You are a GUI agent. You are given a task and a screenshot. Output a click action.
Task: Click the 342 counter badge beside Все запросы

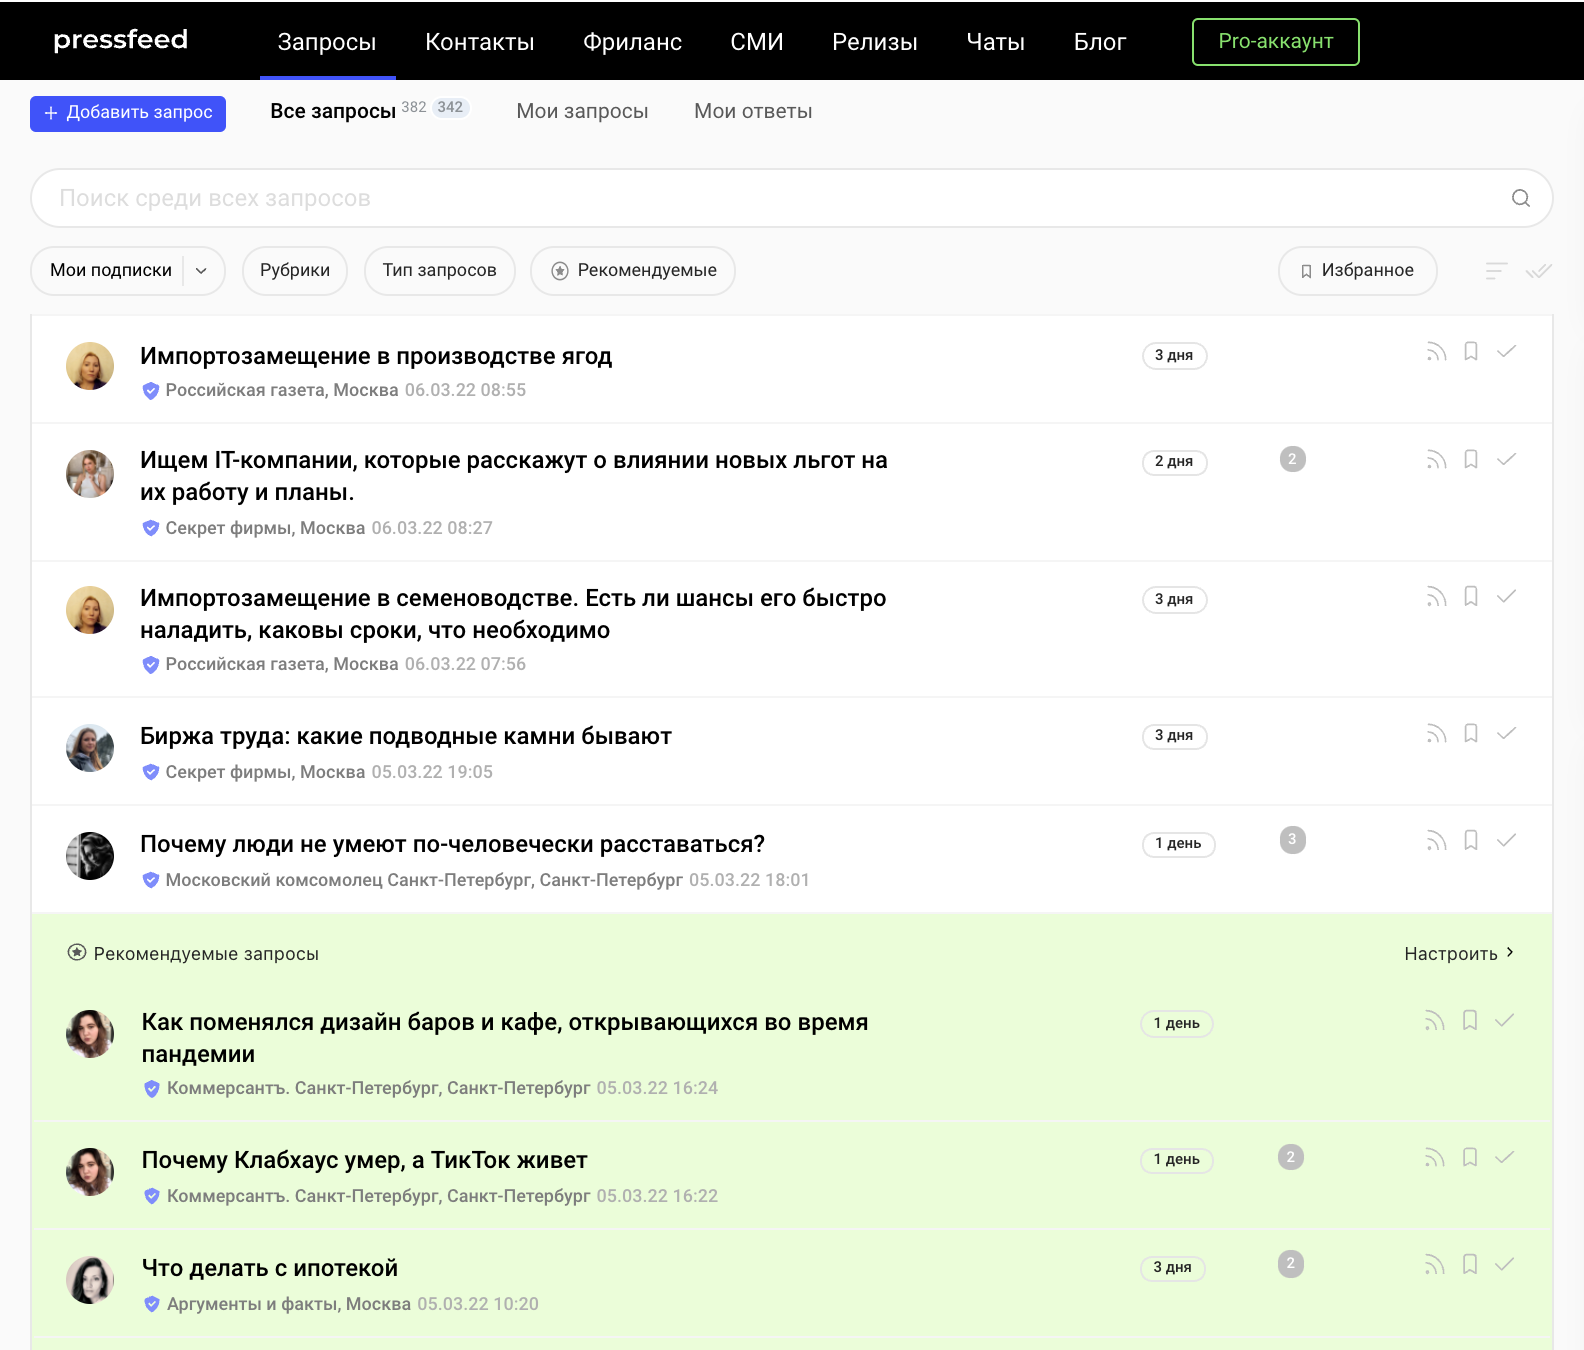450,108
